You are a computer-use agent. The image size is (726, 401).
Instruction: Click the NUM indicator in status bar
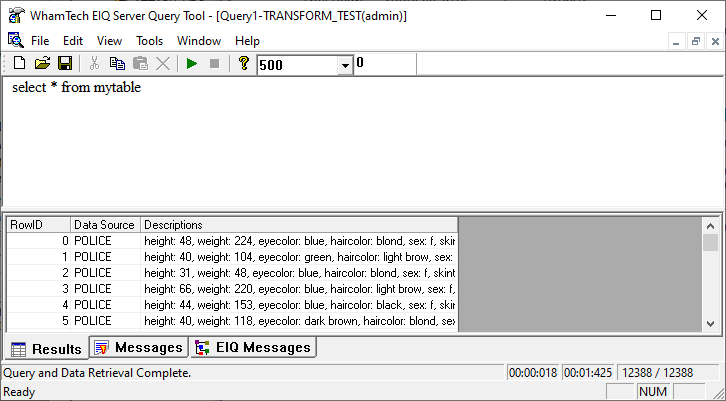click(x=653, y=392)
